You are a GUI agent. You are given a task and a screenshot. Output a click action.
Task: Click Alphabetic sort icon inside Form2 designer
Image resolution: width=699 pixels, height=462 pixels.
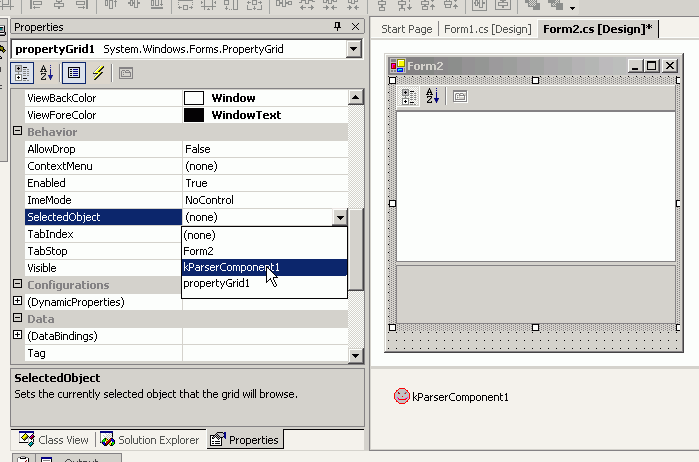(432, 97)
